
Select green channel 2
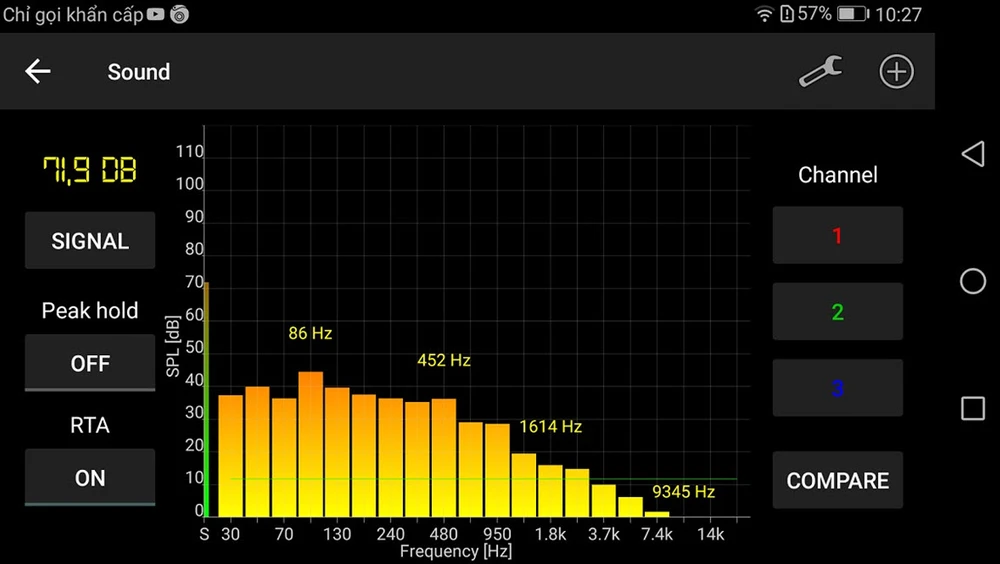(837, 312)
